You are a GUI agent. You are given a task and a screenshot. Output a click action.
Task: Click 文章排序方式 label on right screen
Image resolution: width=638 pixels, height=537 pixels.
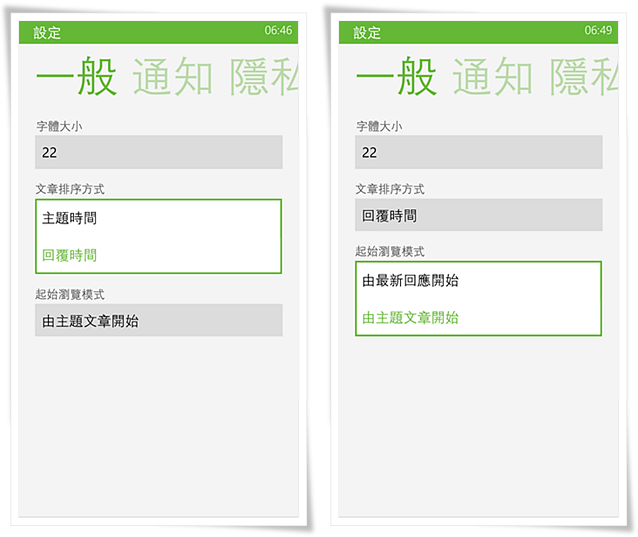pyautogui.click(x=390, y=189)
